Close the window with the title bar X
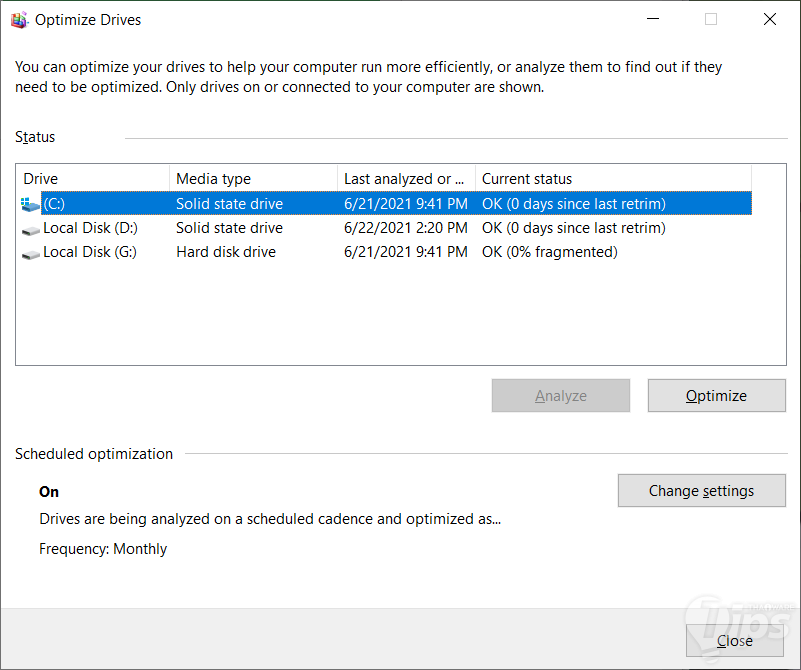The width and height of the screenshot is (801, 670). [769, 19]
